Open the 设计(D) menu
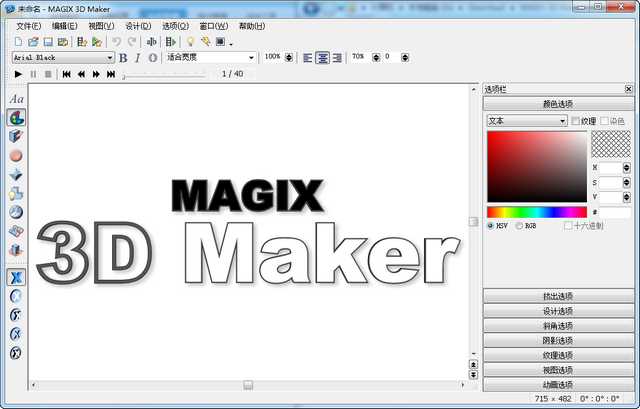This screenshot has width=640, height=409. coord(138,26)
